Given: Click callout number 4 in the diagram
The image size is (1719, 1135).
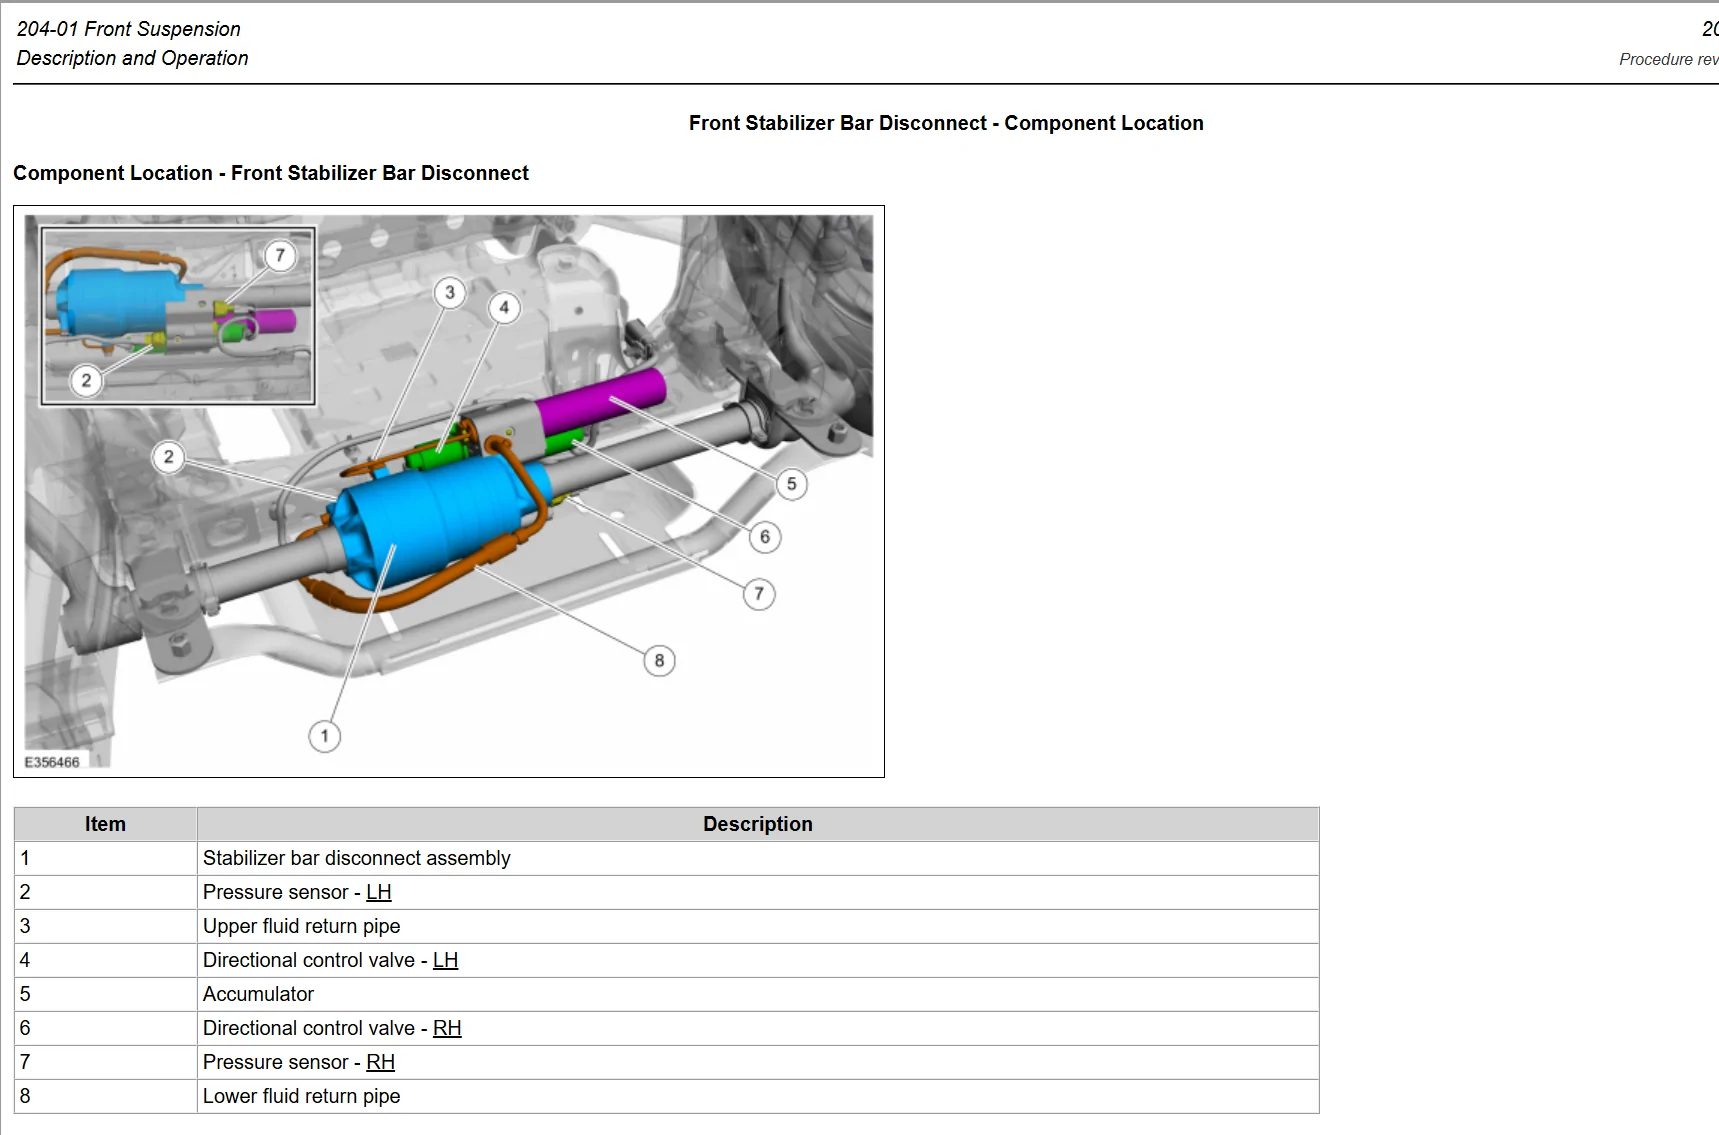Looking at the screenshot, I should 504,307.
